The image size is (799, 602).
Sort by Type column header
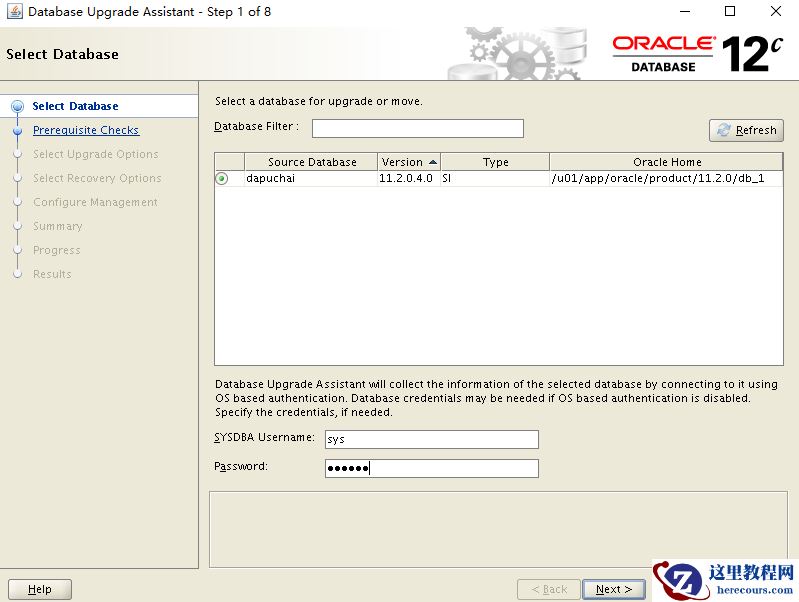click(495, 162)
